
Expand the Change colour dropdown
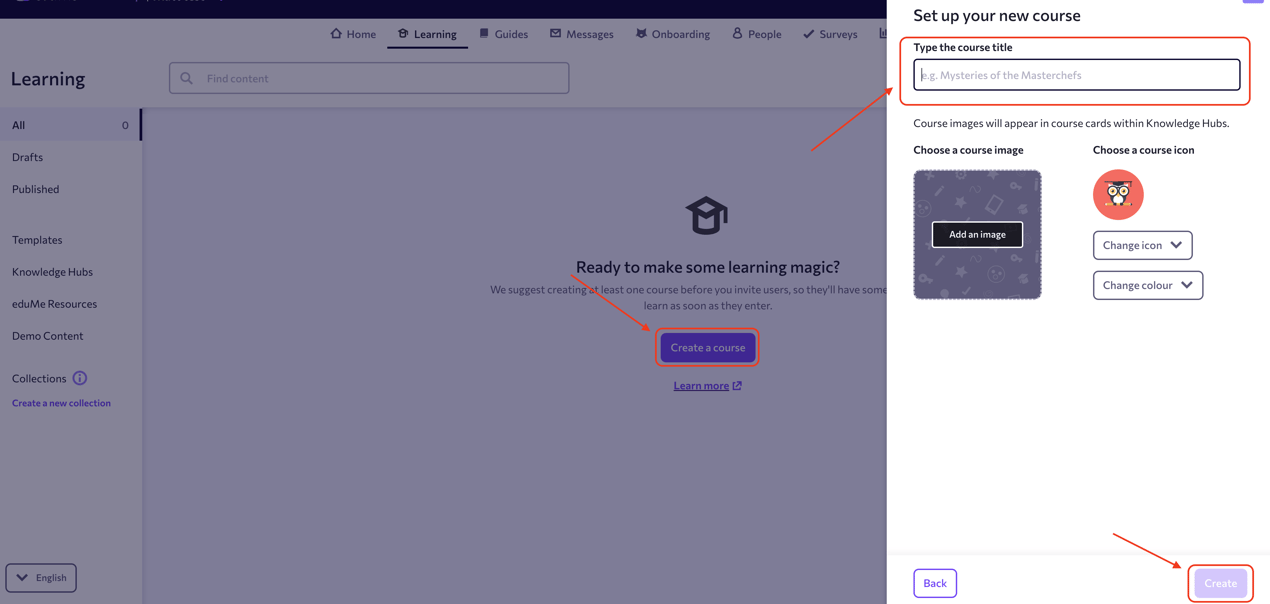pyautogui.click(x=1147, y=285)
